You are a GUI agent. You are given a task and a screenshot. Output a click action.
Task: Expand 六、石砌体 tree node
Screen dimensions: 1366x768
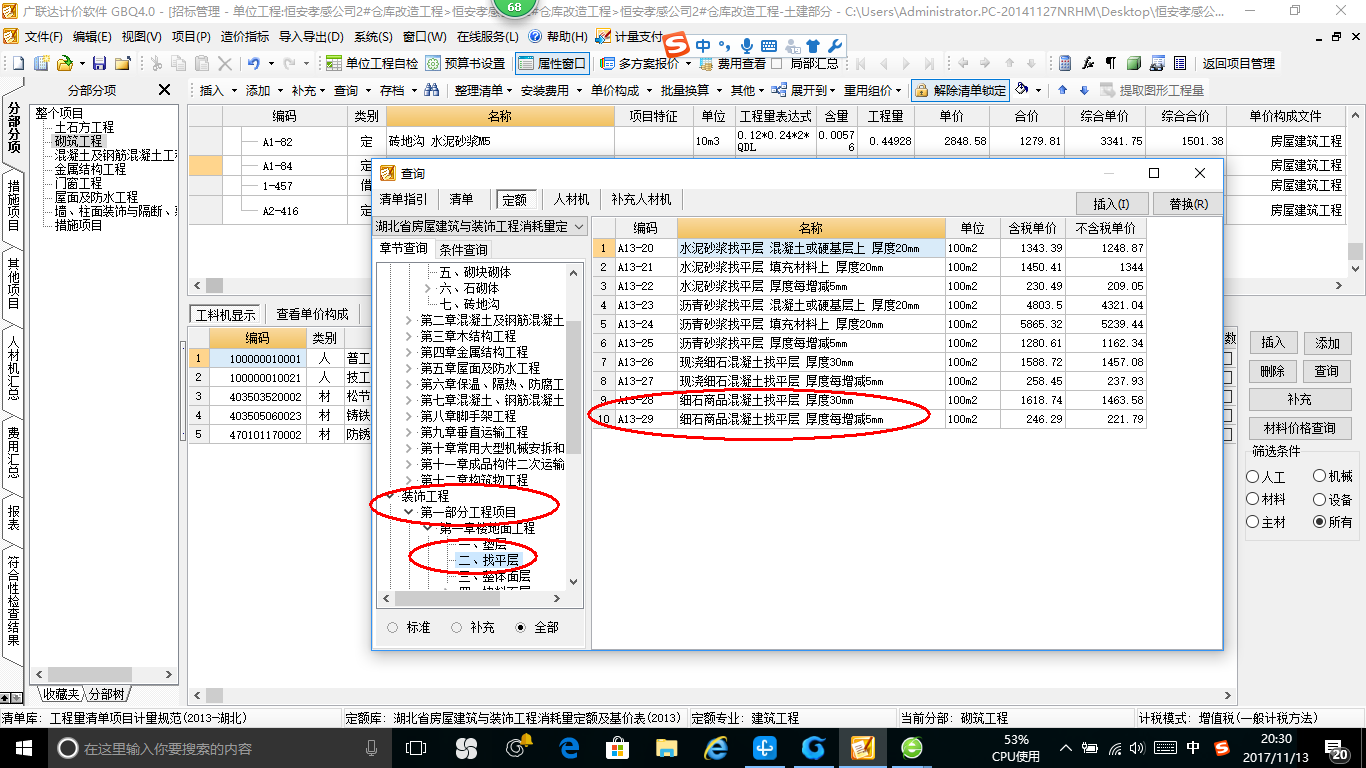(428, 288)
